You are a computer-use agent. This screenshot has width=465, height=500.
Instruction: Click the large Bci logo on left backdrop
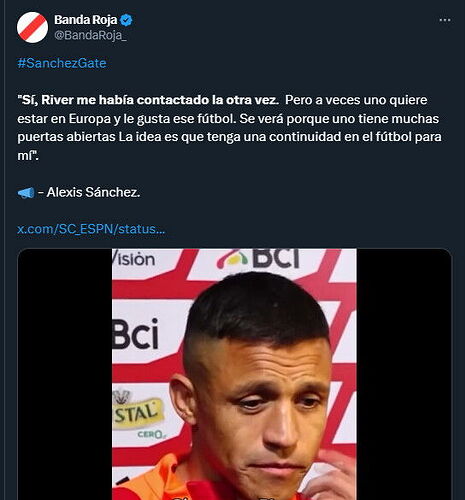(x=135, y=334)
